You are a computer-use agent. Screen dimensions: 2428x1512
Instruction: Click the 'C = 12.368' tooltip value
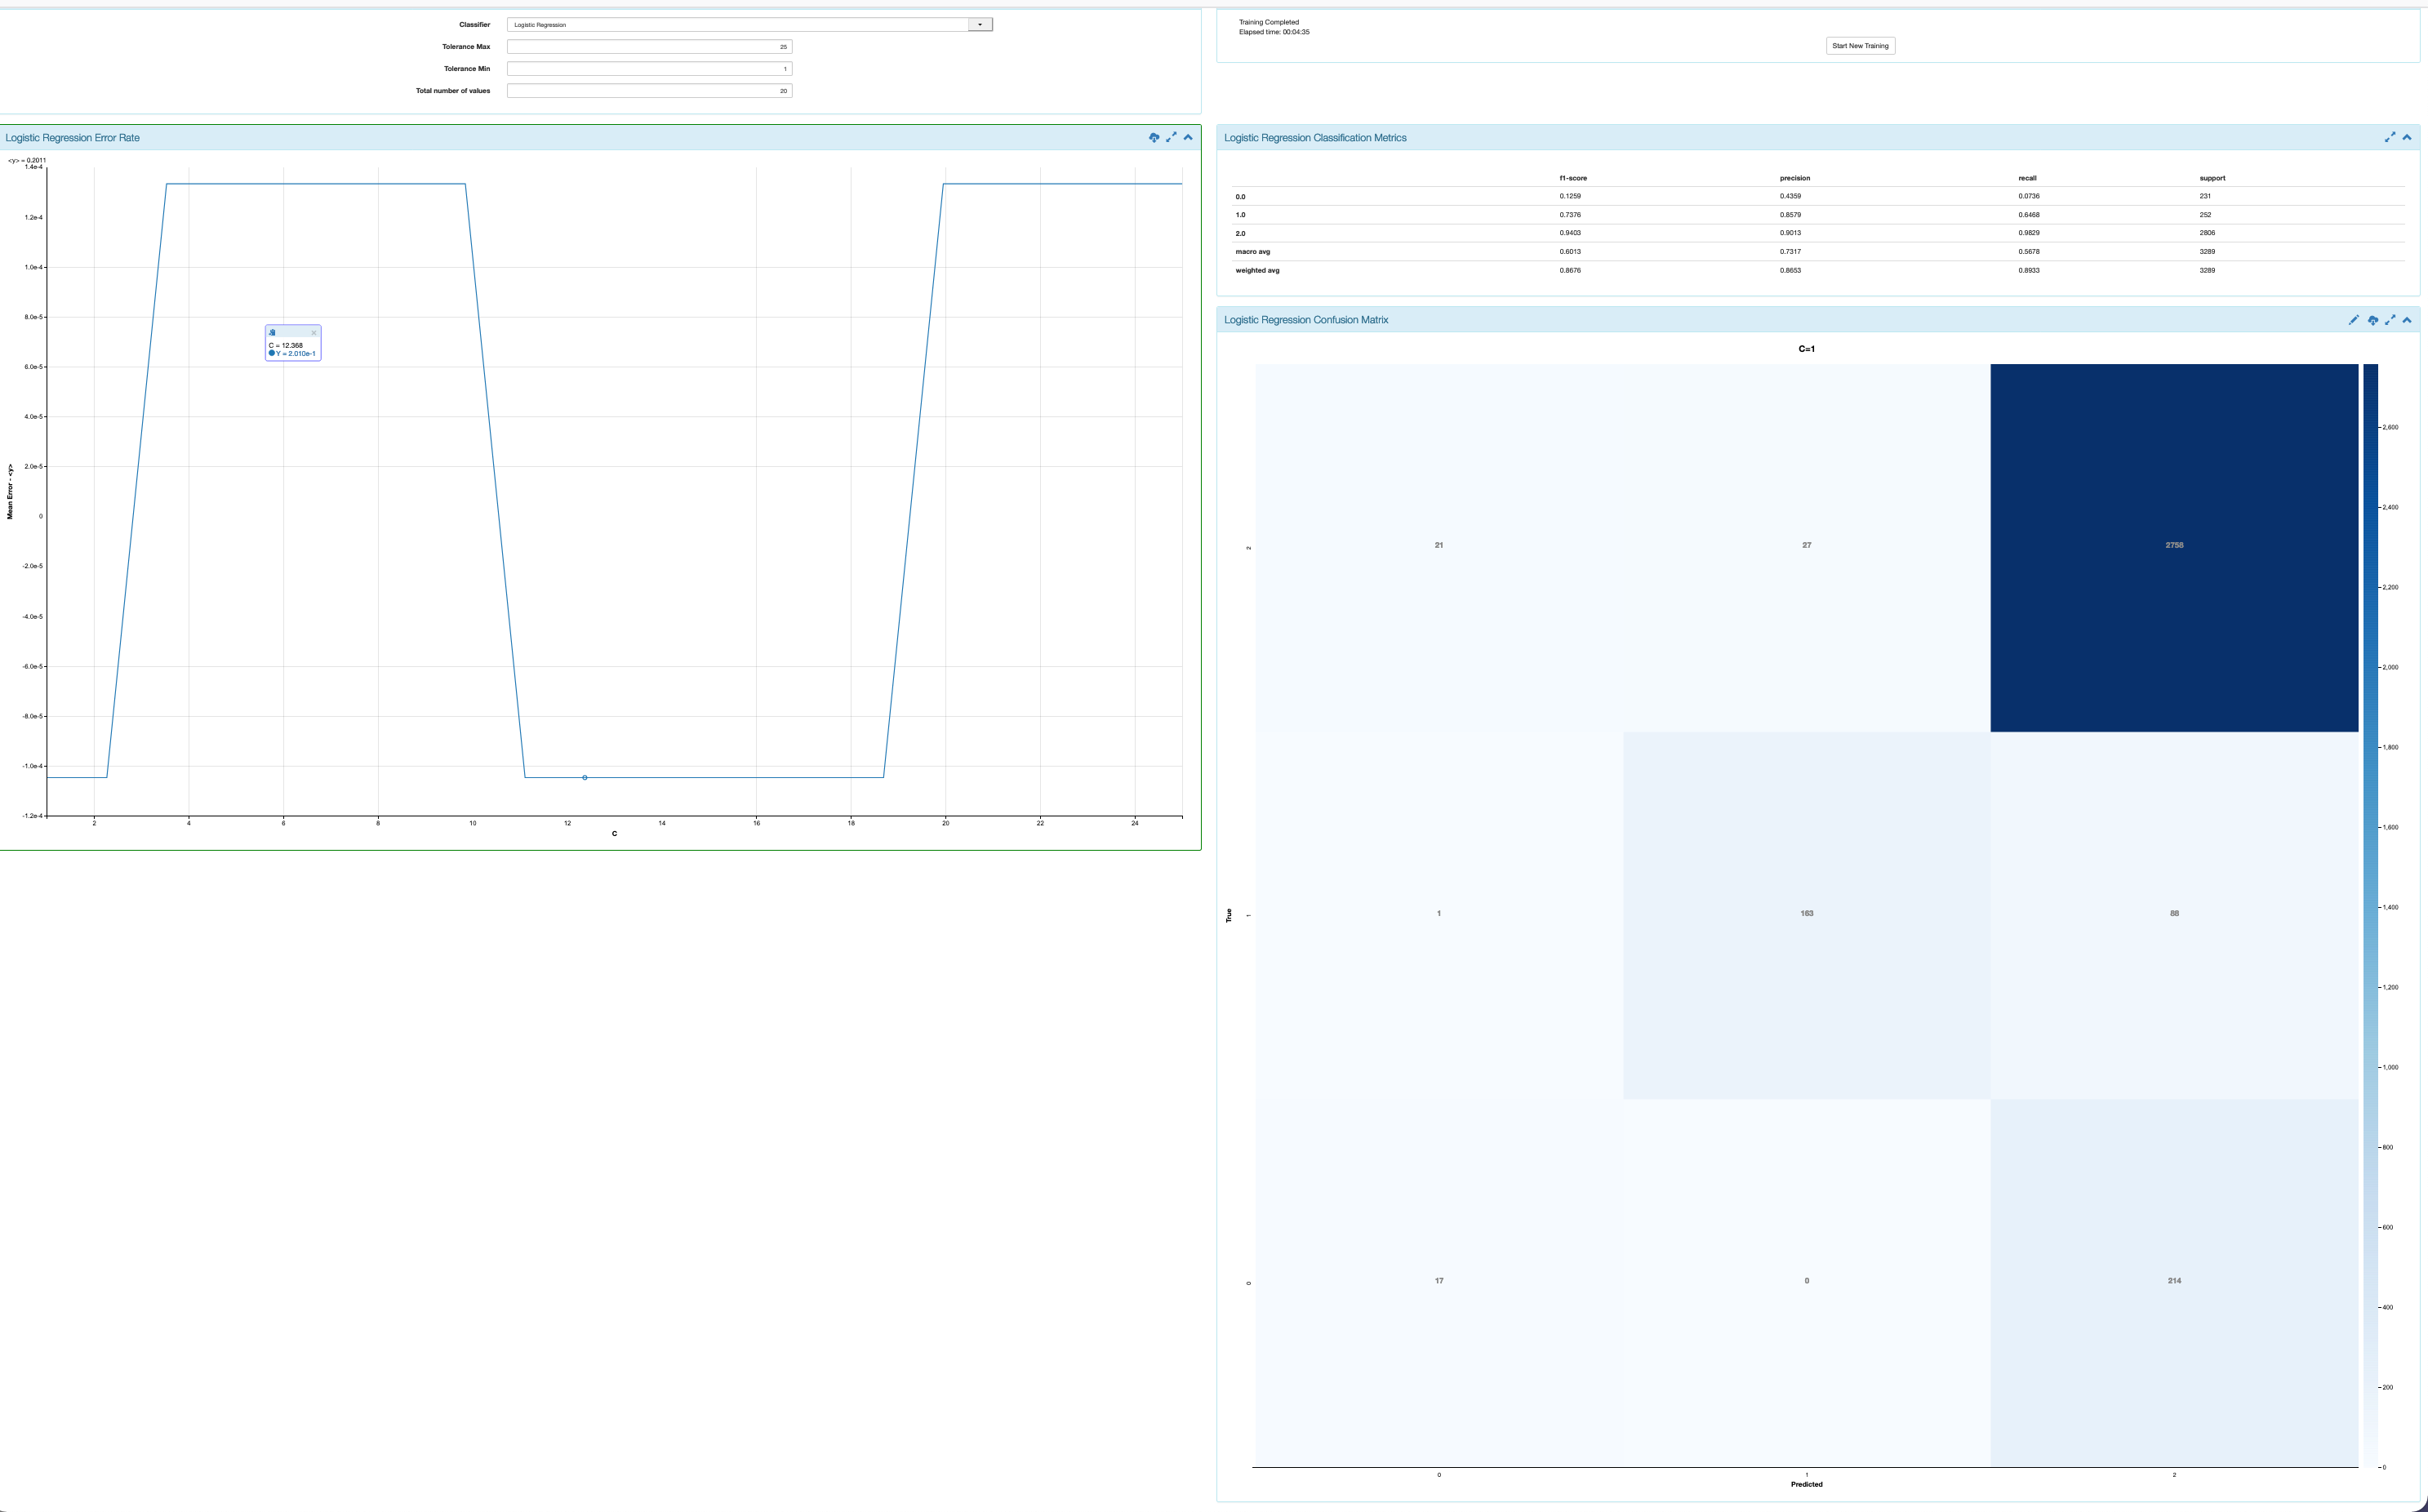(x=286, y=345)
